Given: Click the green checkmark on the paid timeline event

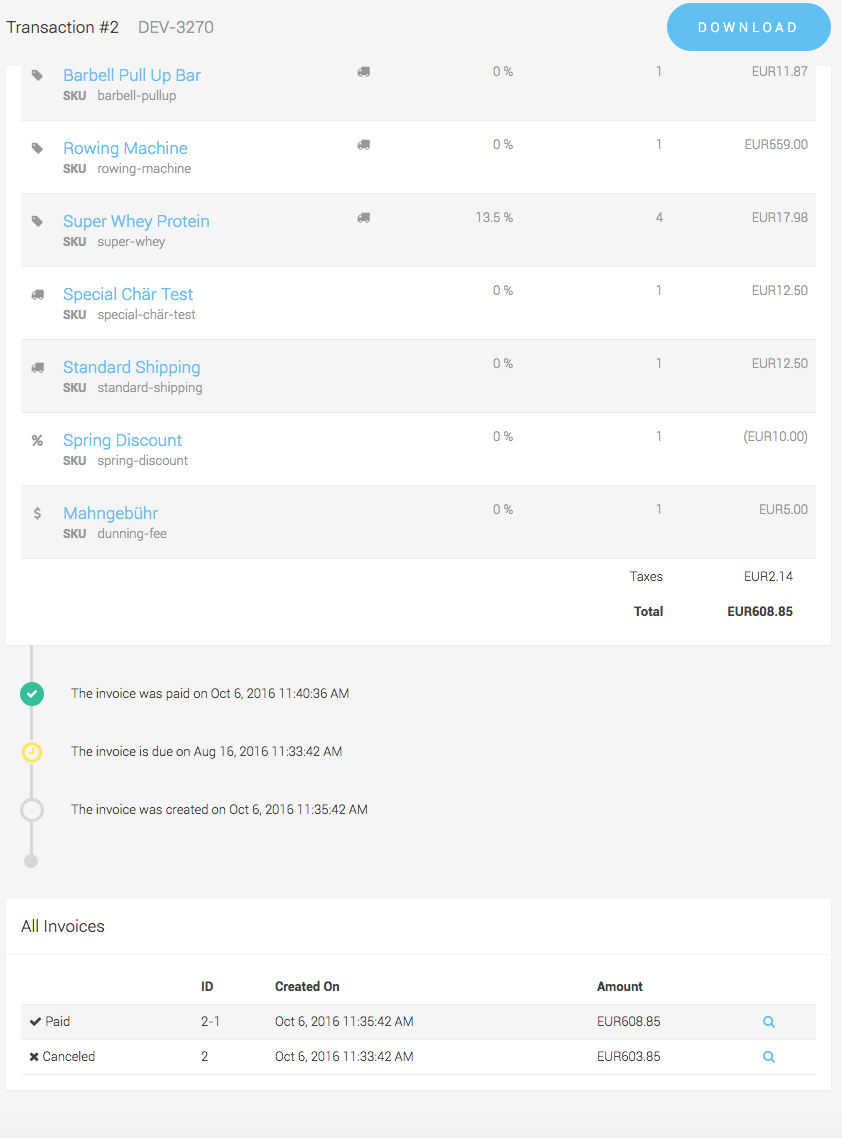Looking at the screenshot, I should point(31,693).
